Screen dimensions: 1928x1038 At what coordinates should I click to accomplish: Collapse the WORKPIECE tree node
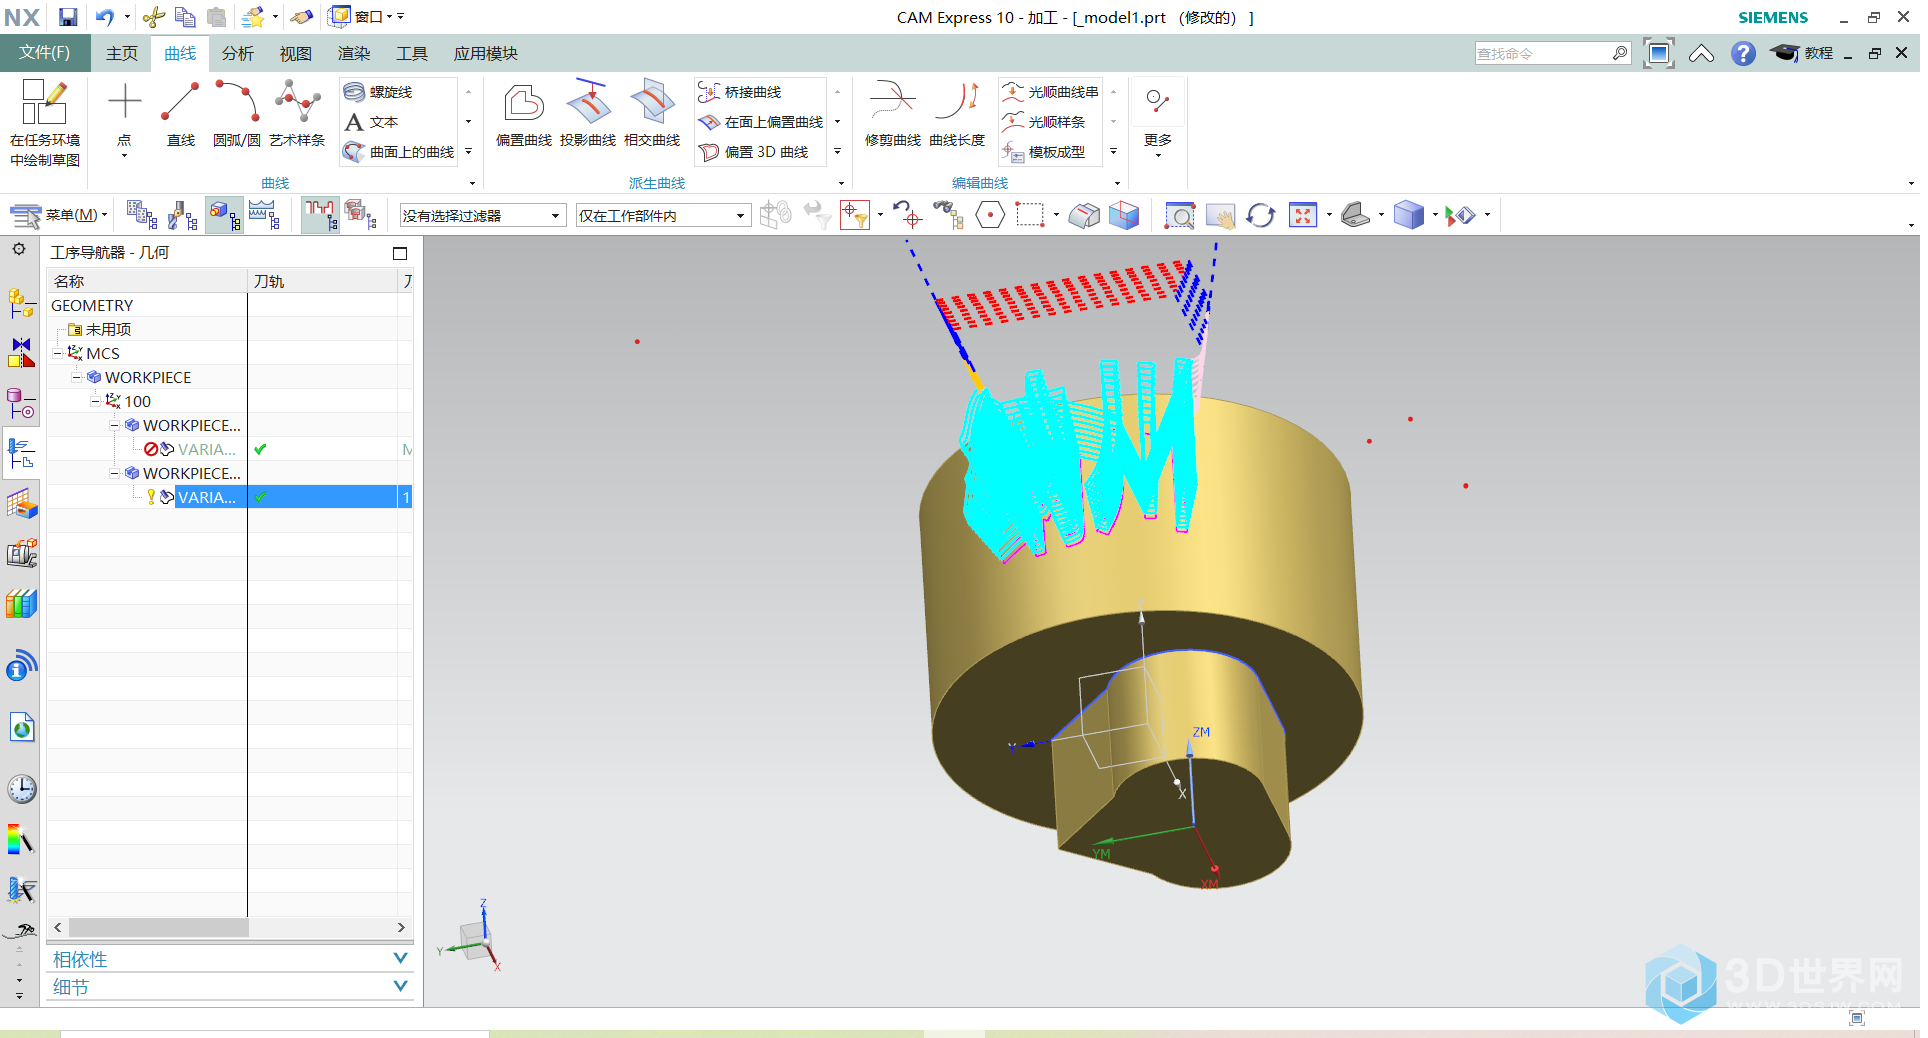pyautogui.click(x=77, y=377)
